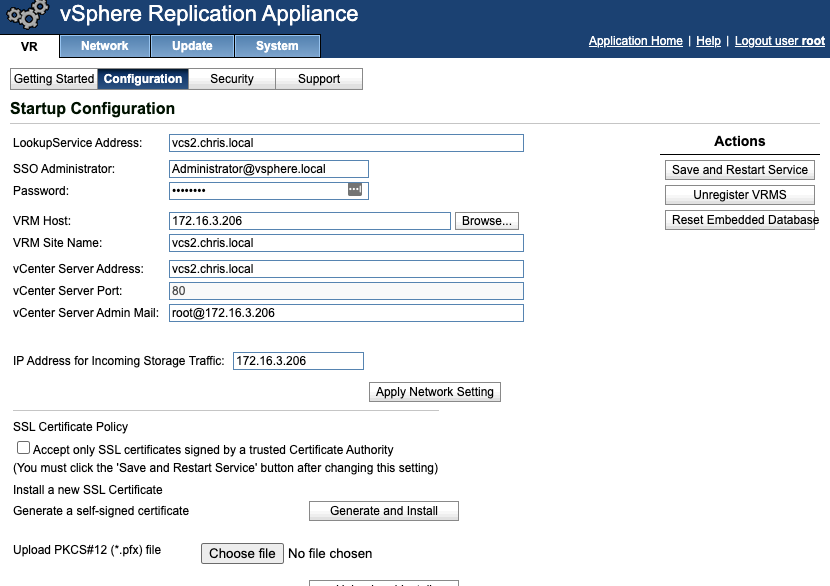Focus the vCenter Server Address field
Screen dimensions: 830x586
point(346,269)
